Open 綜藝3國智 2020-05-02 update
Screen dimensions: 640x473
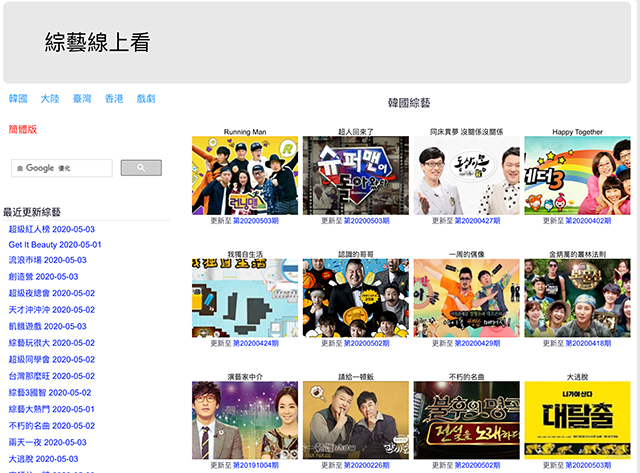tap(50, 393)
